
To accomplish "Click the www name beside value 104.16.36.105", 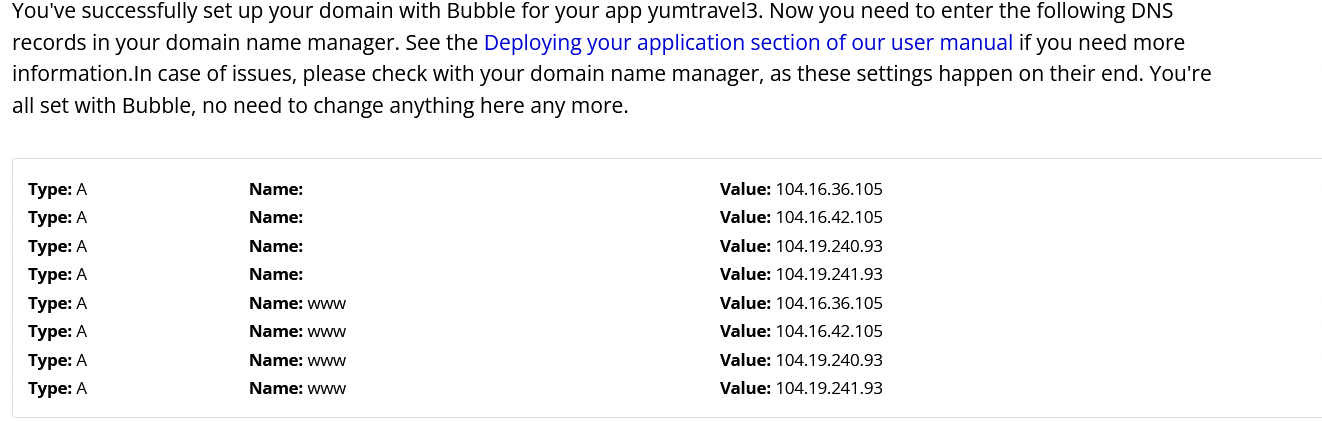I will 326,303.
